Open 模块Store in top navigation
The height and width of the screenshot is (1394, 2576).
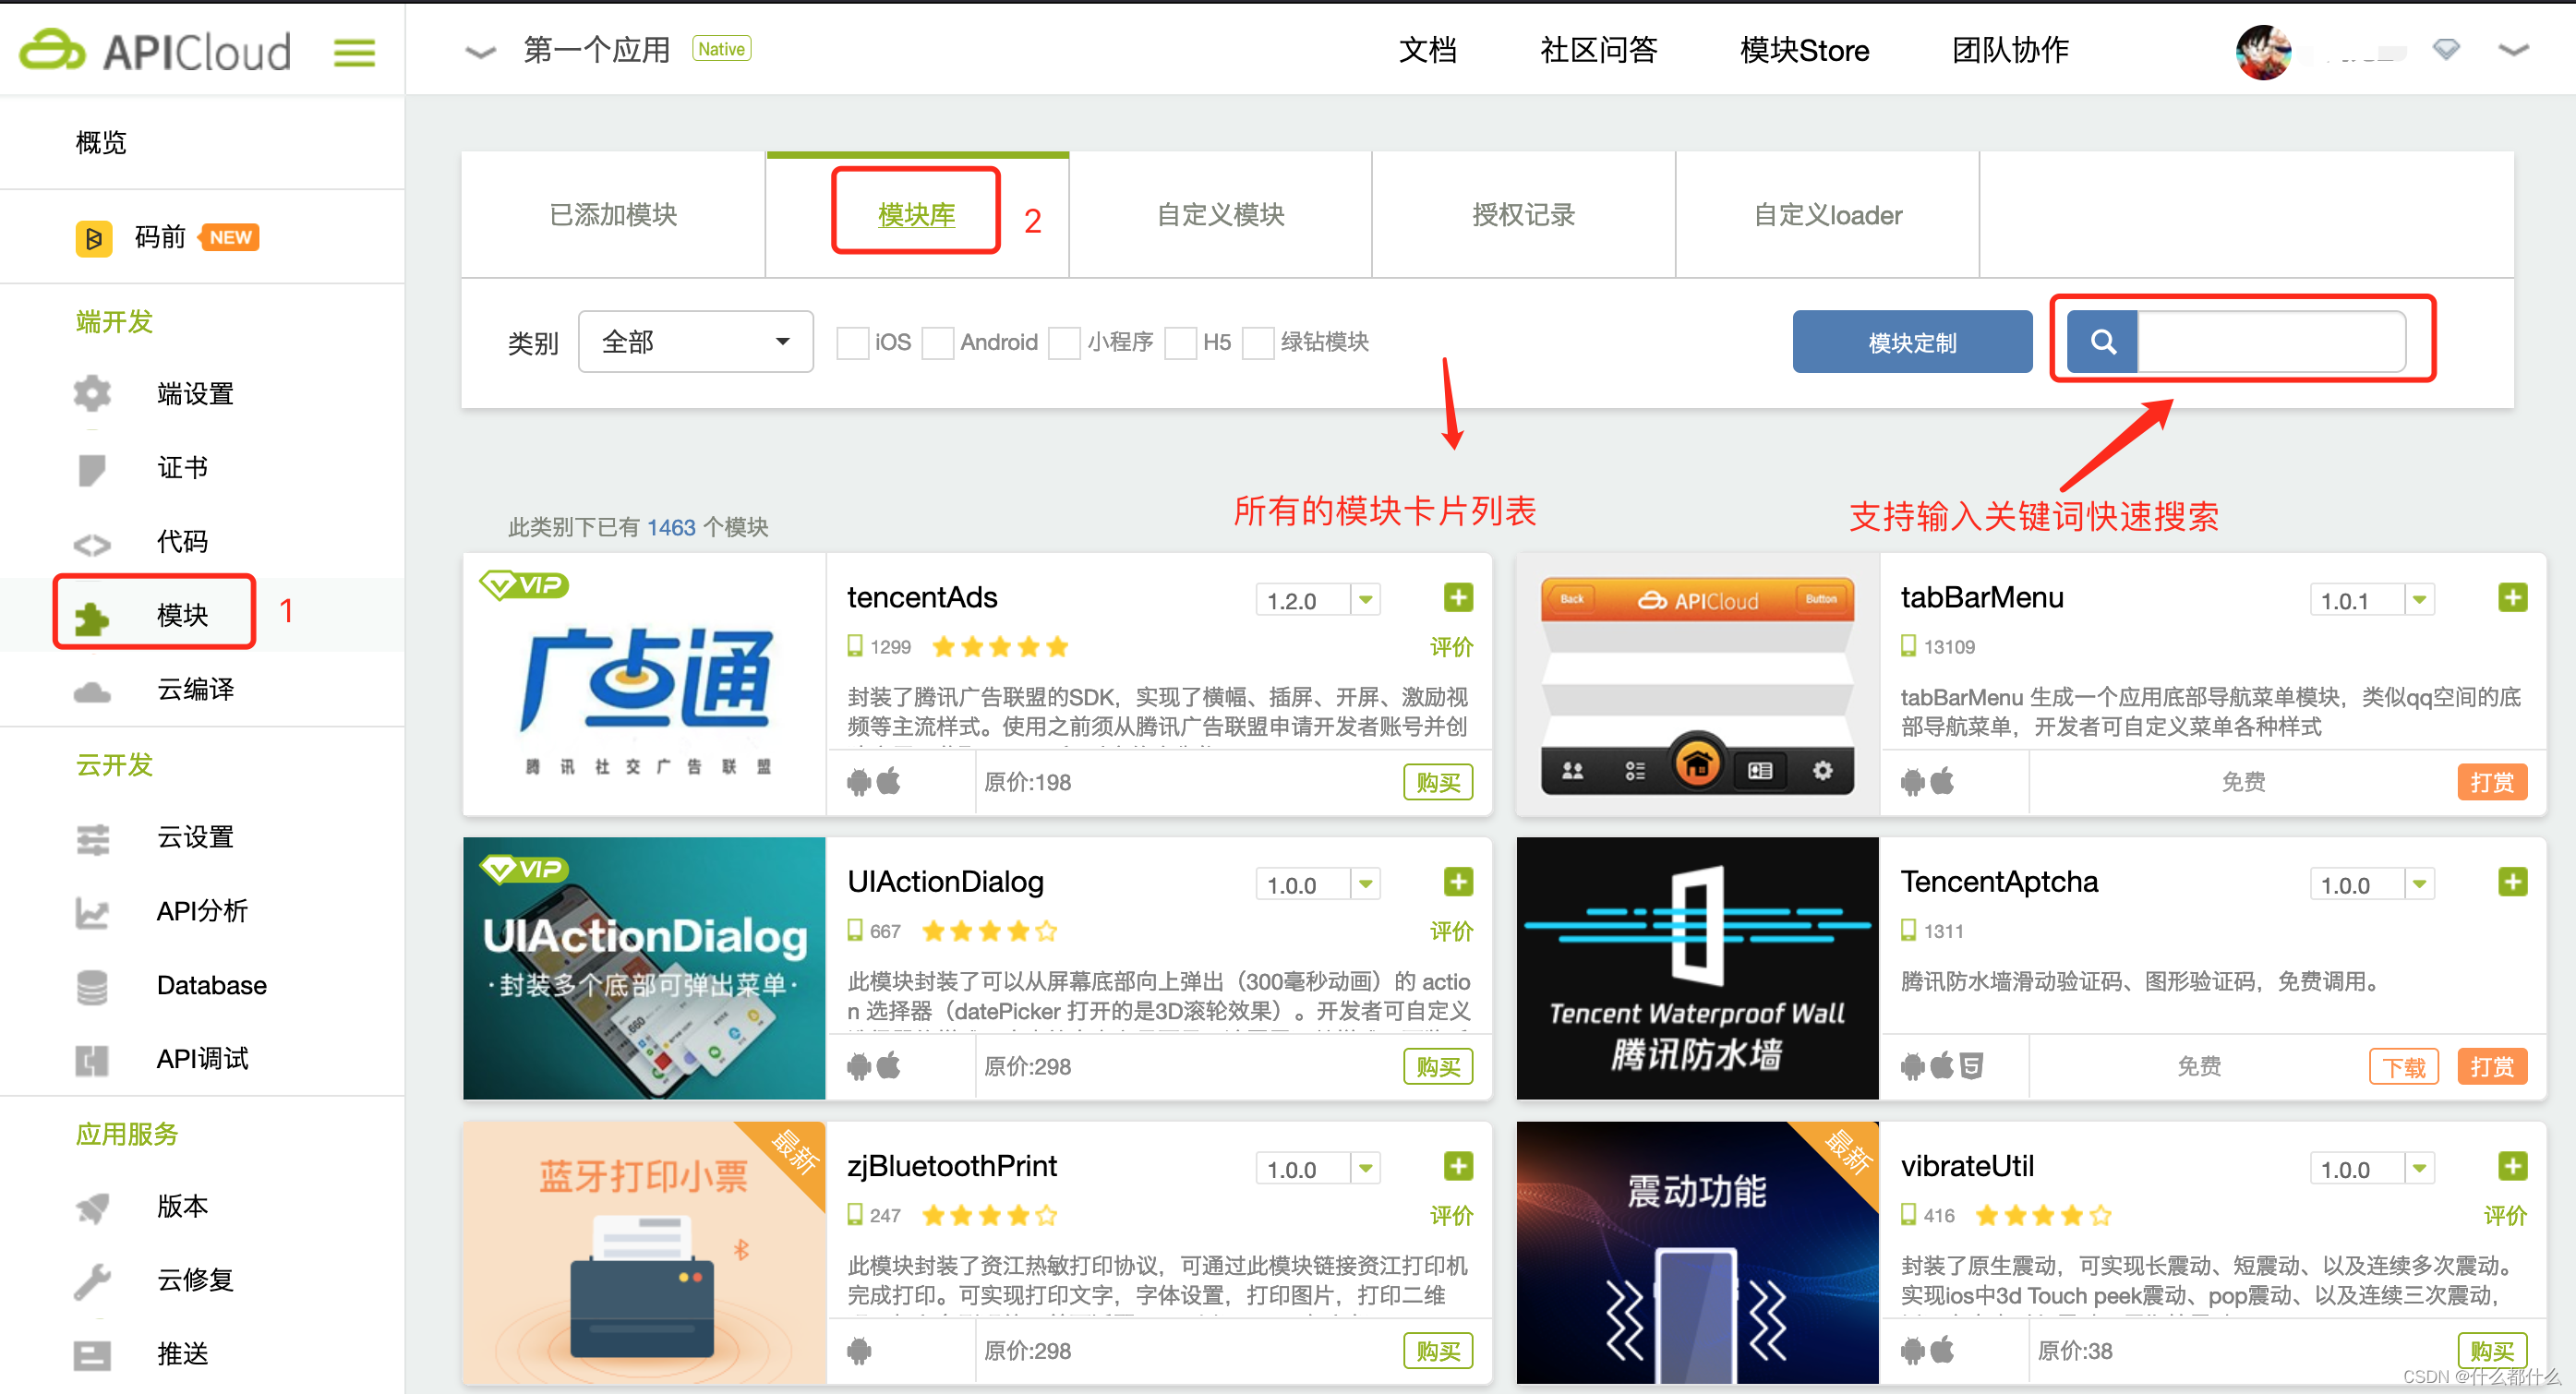point(1803,50)
